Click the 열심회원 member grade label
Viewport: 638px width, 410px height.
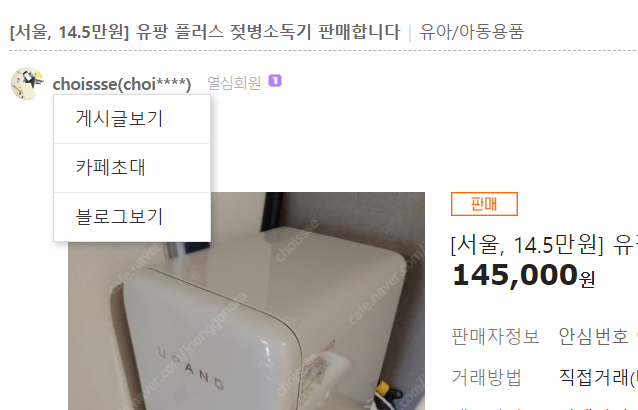(x=234, y=83)
